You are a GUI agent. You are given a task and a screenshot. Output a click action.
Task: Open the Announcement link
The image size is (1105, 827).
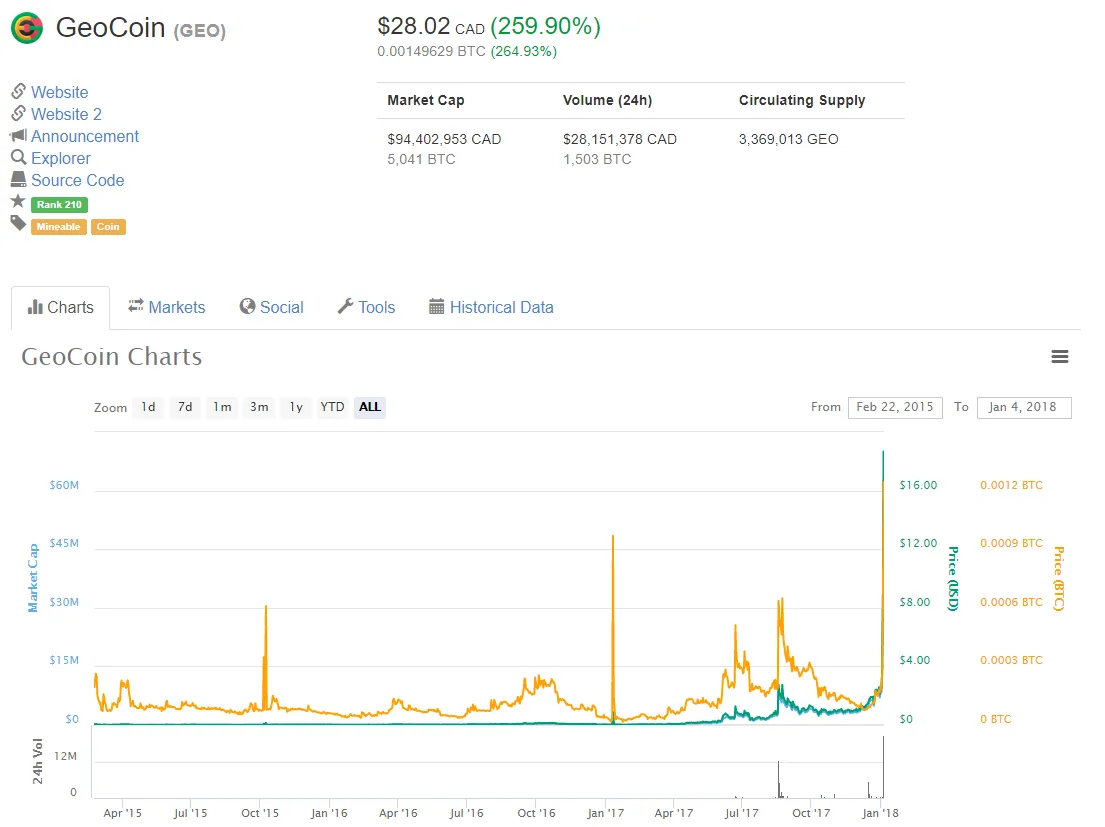[85, 136]
